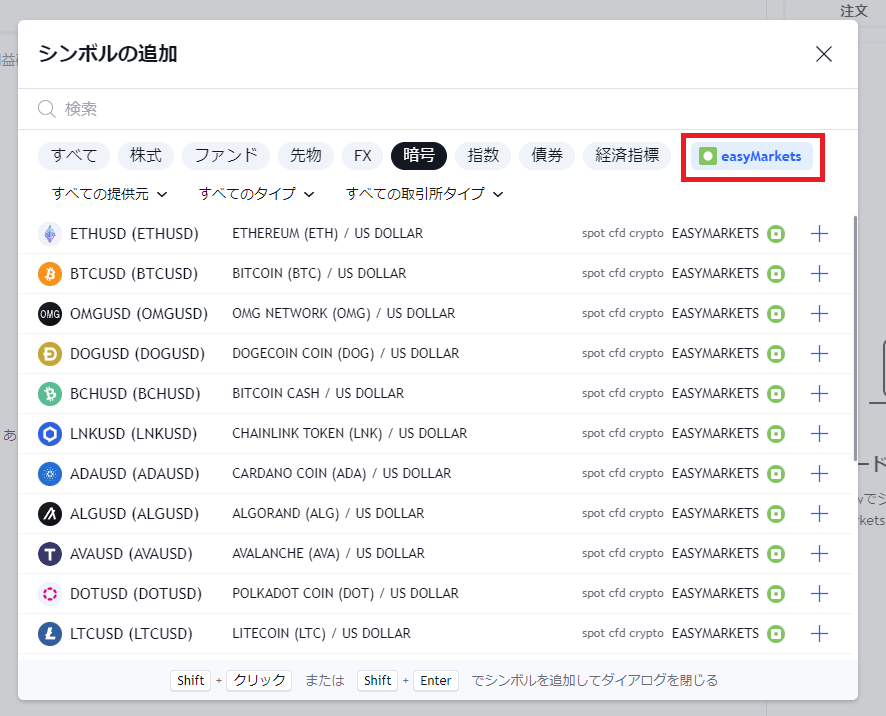This screenshot has width=886, height=716.
Task: Select the OMGUSD (OMGUSD) row text
Action: [x=139, y=314]
